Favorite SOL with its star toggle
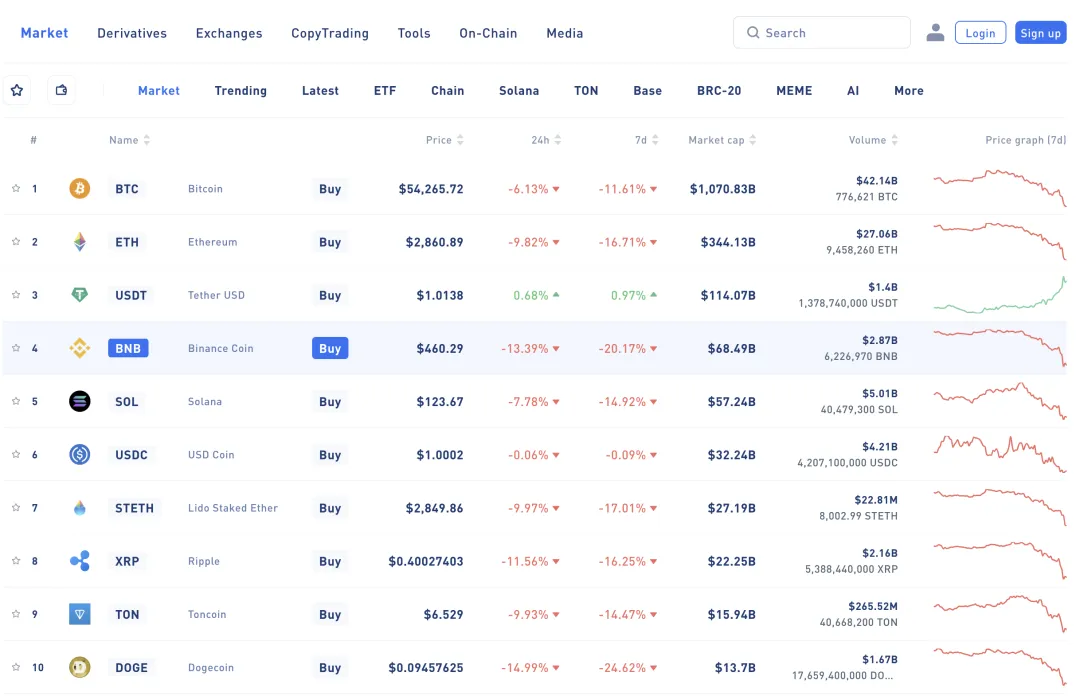The image size is (1080, 696). click(16, 401)
